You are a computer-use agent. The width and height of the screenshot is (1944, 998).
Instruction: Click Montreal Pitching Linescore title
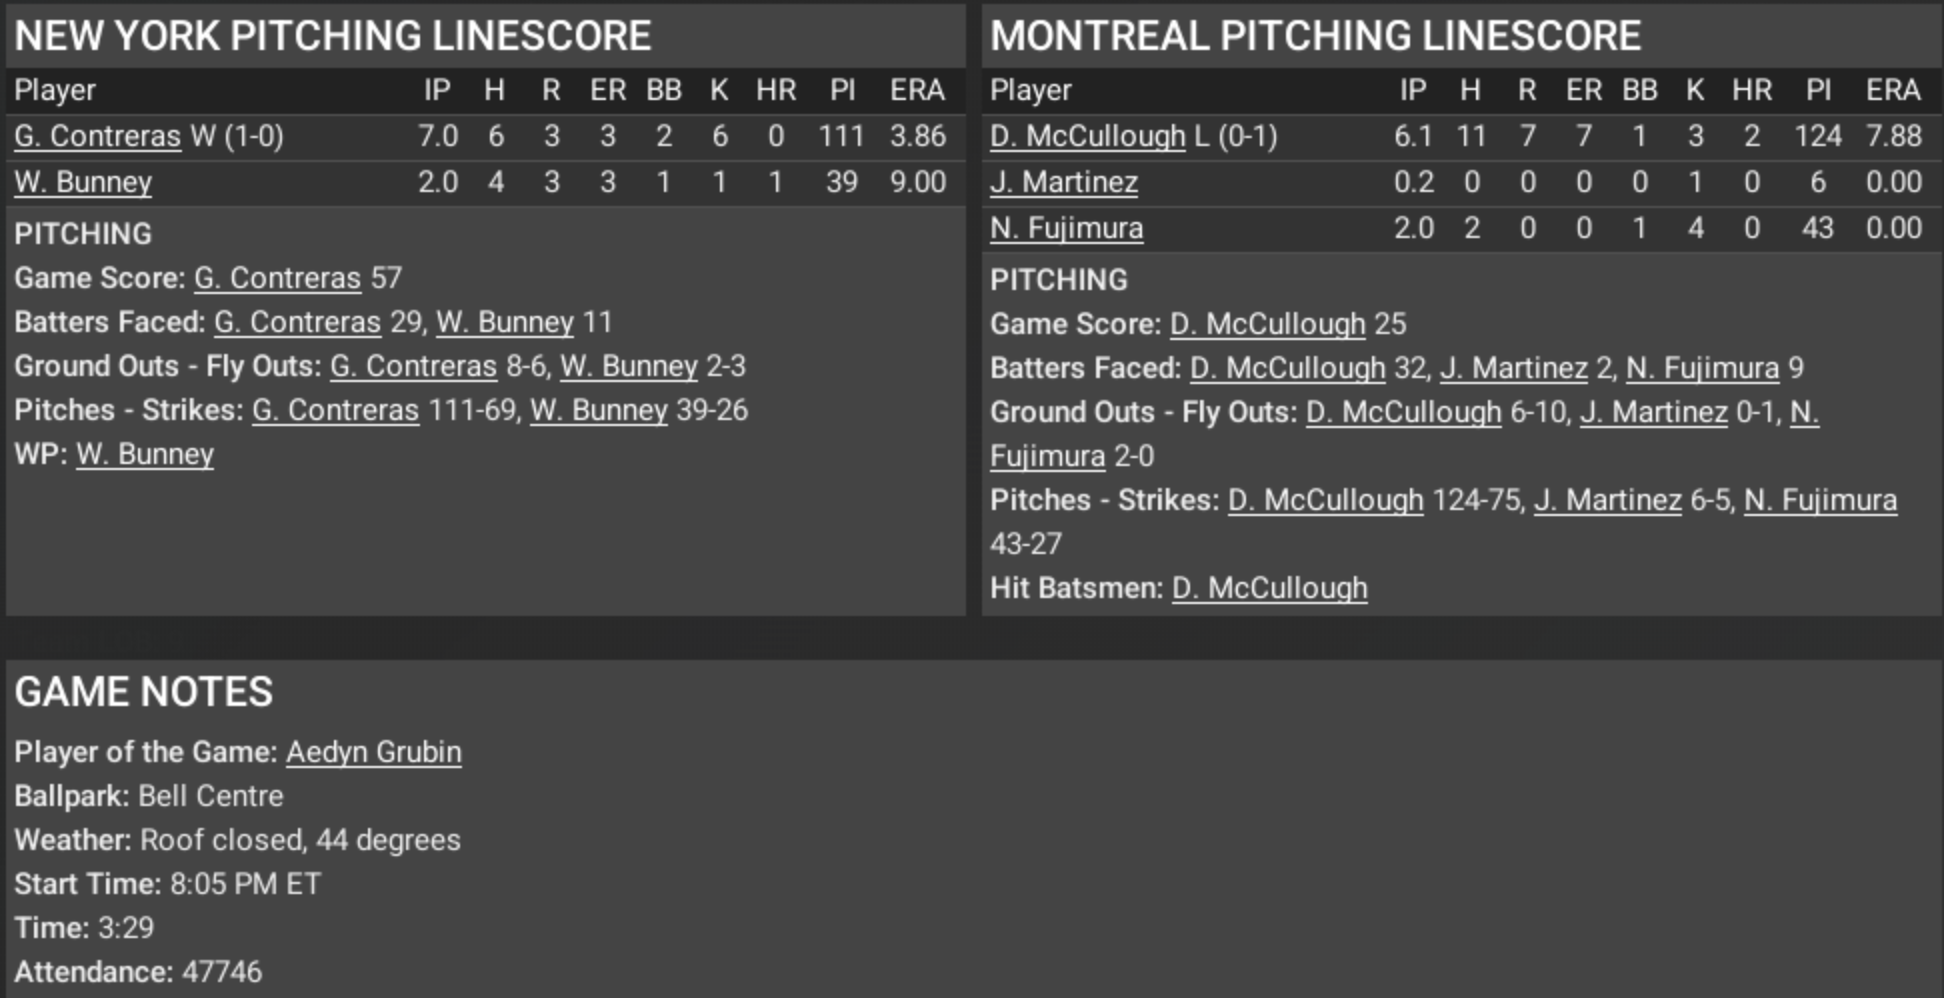1315,36
